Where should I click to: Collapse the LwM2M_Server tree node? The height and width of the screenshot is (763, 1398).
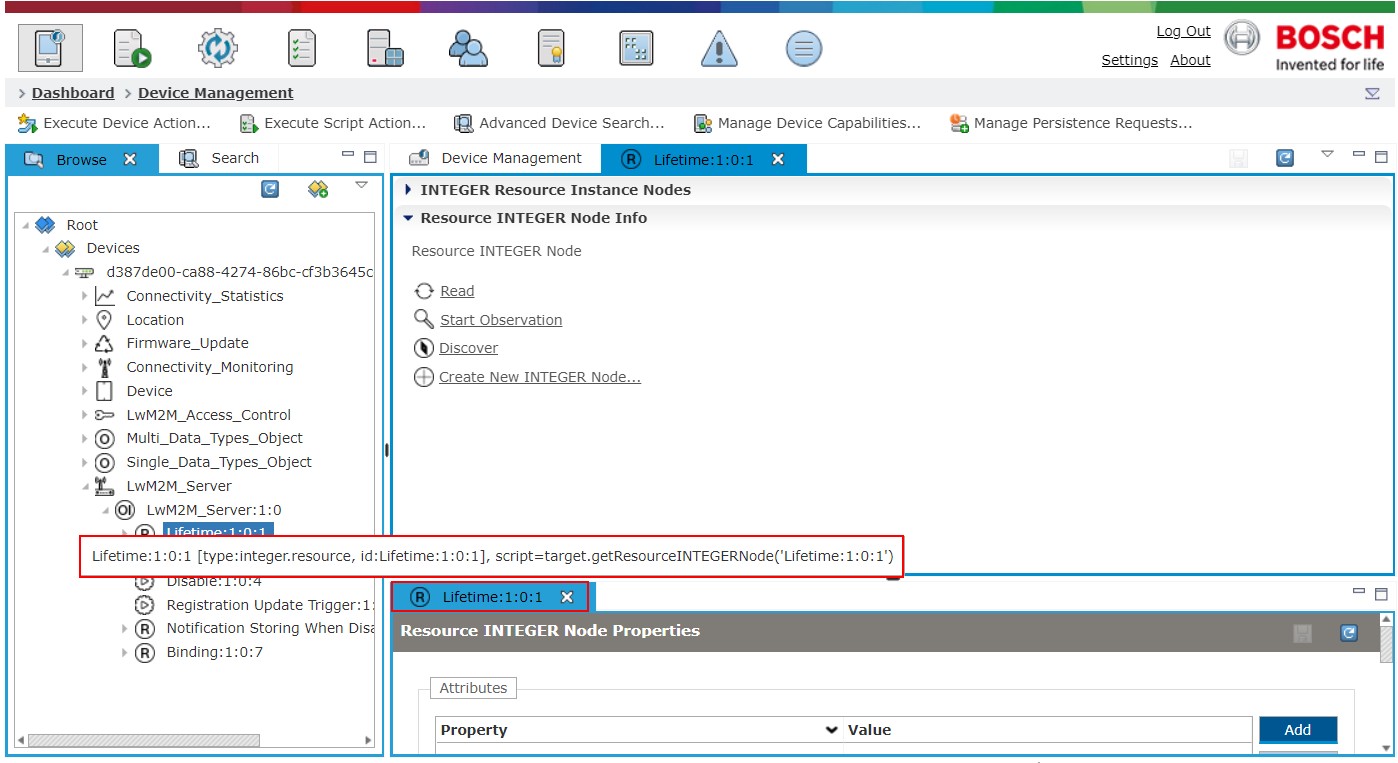pyautogui.click(x=85, y=487)
